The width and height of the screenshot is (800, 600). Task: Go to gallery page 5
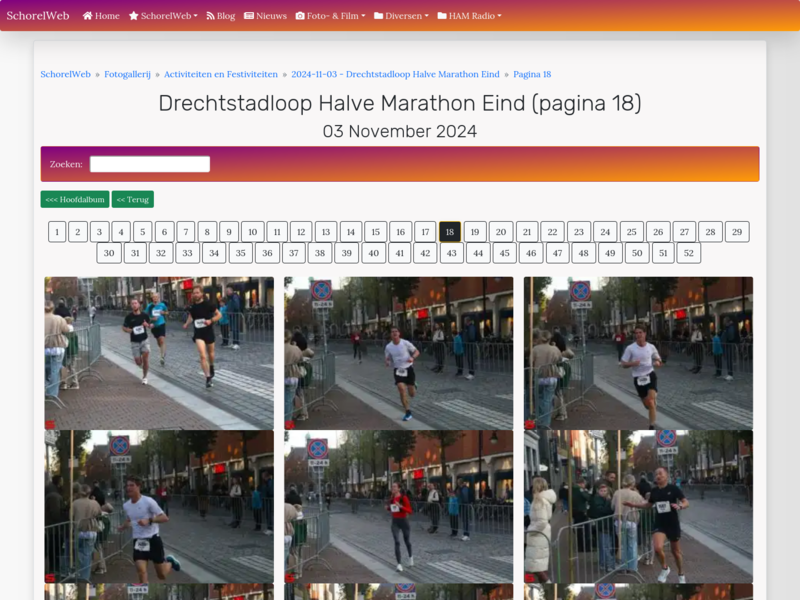[143, 232]
